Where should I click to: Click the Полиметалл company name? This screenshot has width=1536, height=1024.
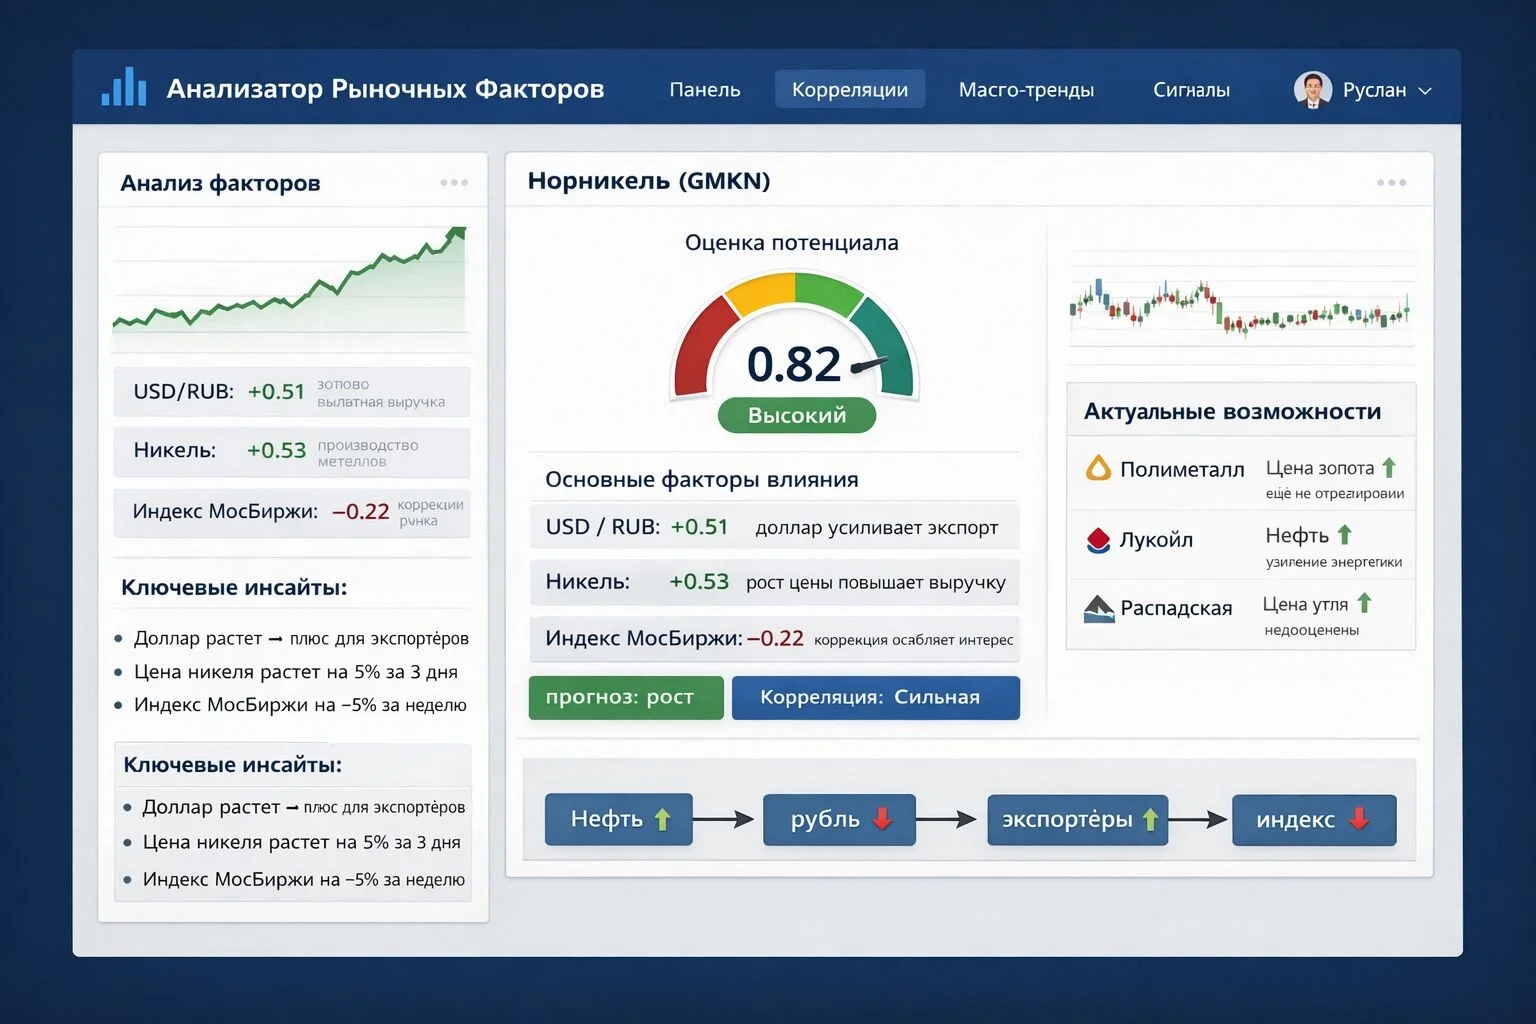(x=1182, y=469)
